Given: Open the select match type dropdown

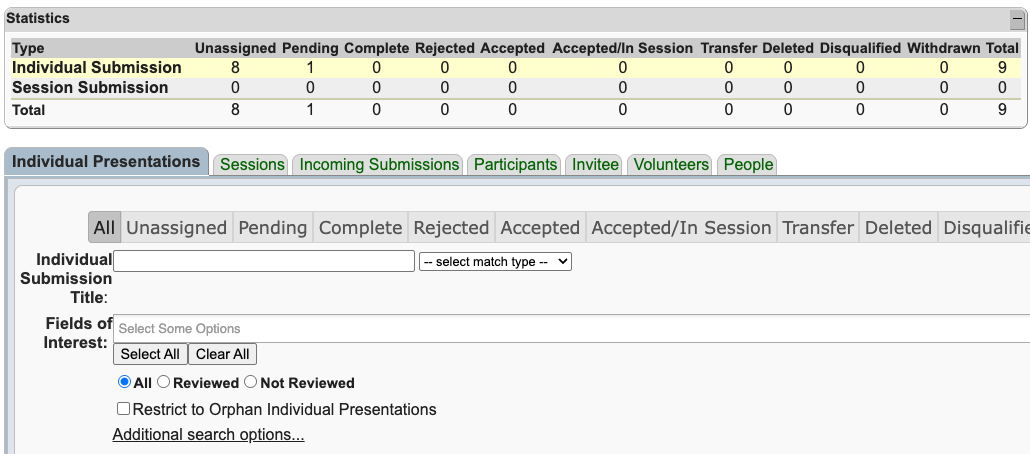Looking at the screenshot, I should [495, 261].
